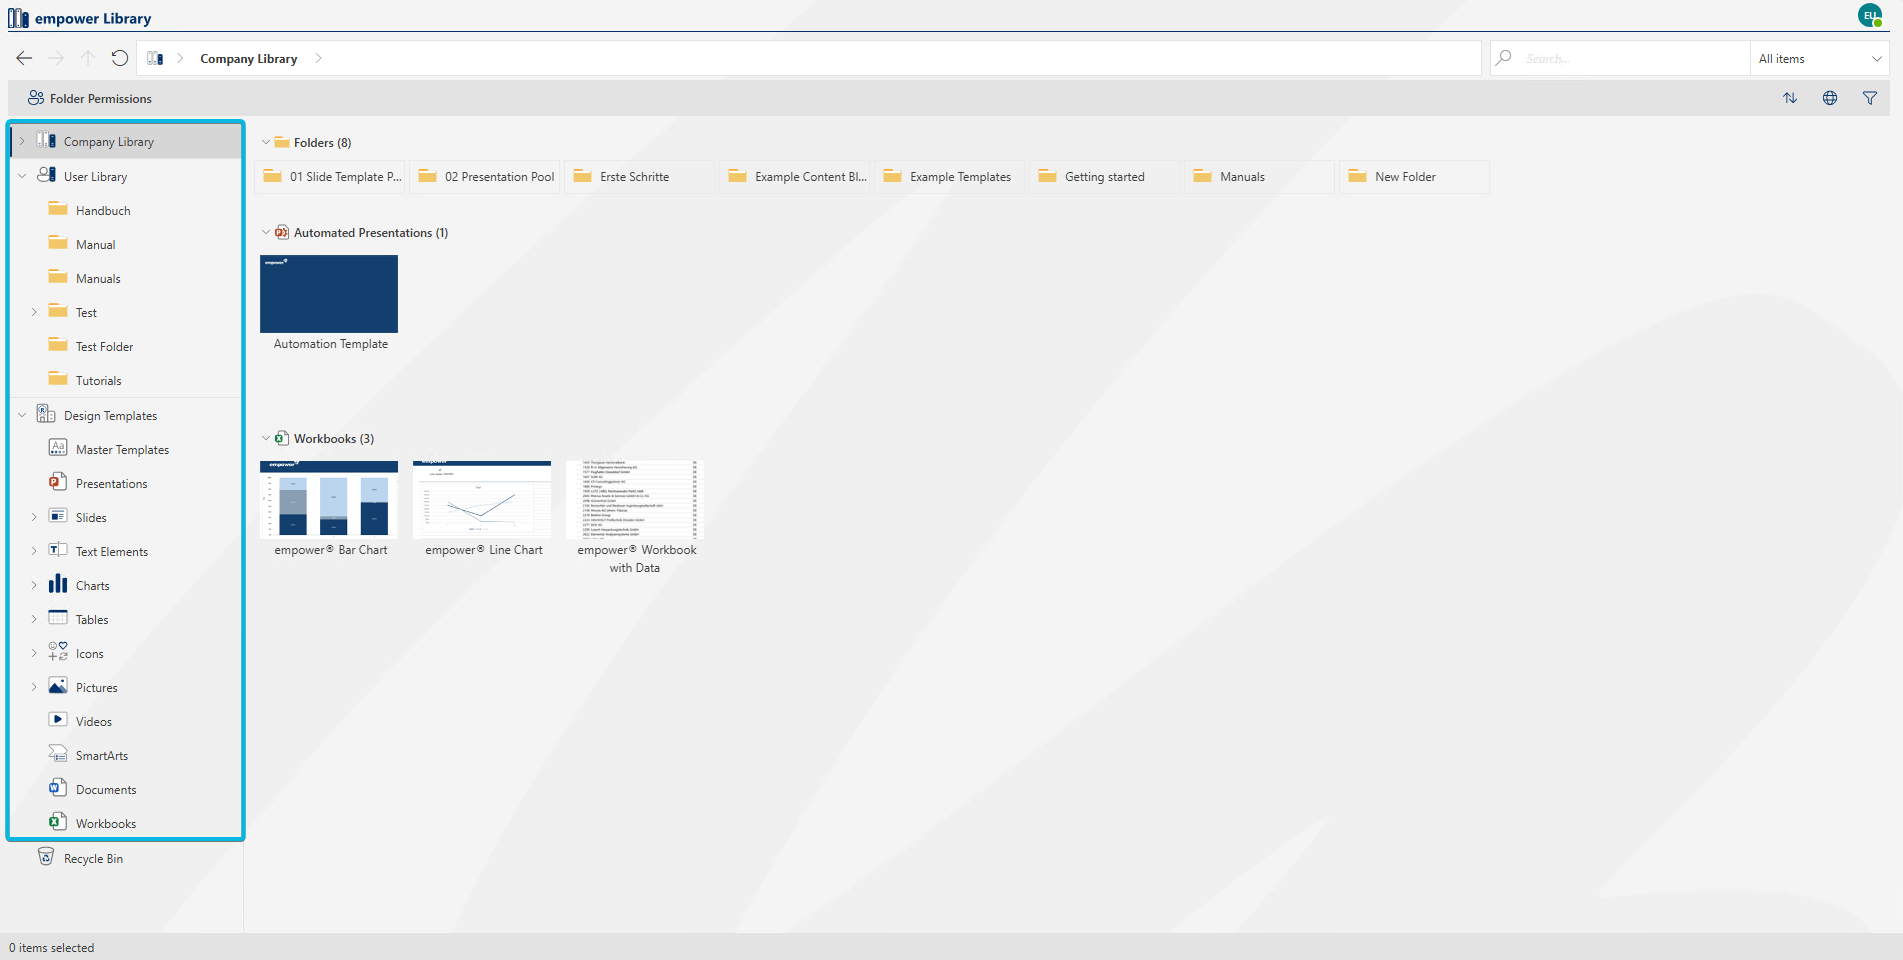The height and width of the screenshot is (960, 1903).
Task: Refresh the library view
Action: click(120, 58)
